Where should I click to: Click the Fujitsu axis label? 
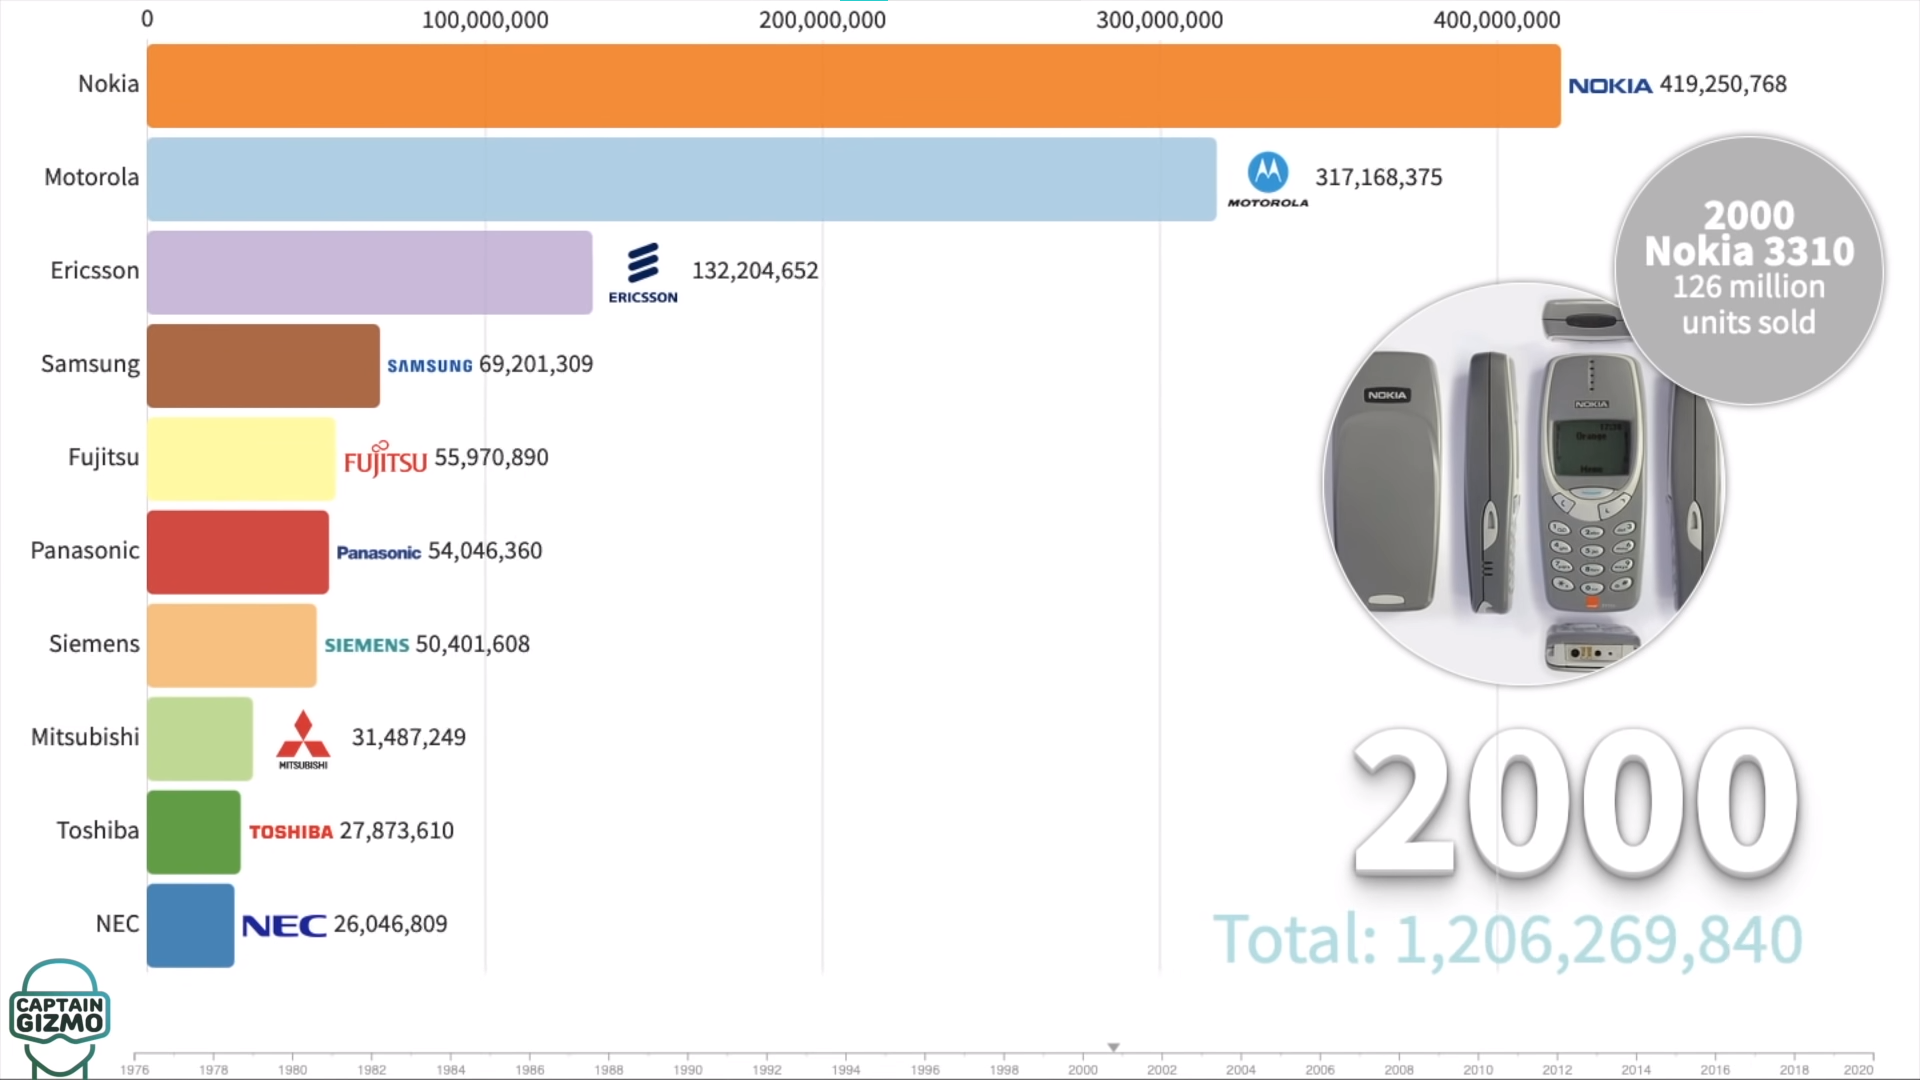click(x=104, y=458)
